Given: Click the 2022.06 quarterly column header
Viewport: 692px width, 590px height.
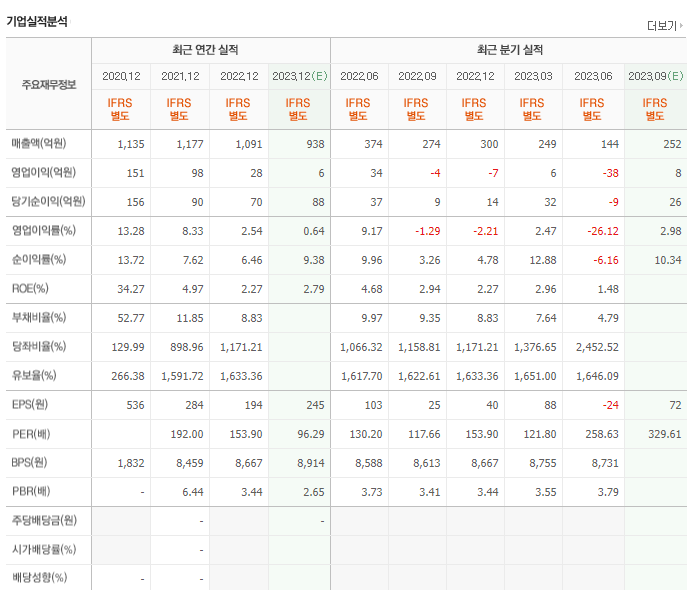Looking at the screenshot, I should tap(359, 76).
